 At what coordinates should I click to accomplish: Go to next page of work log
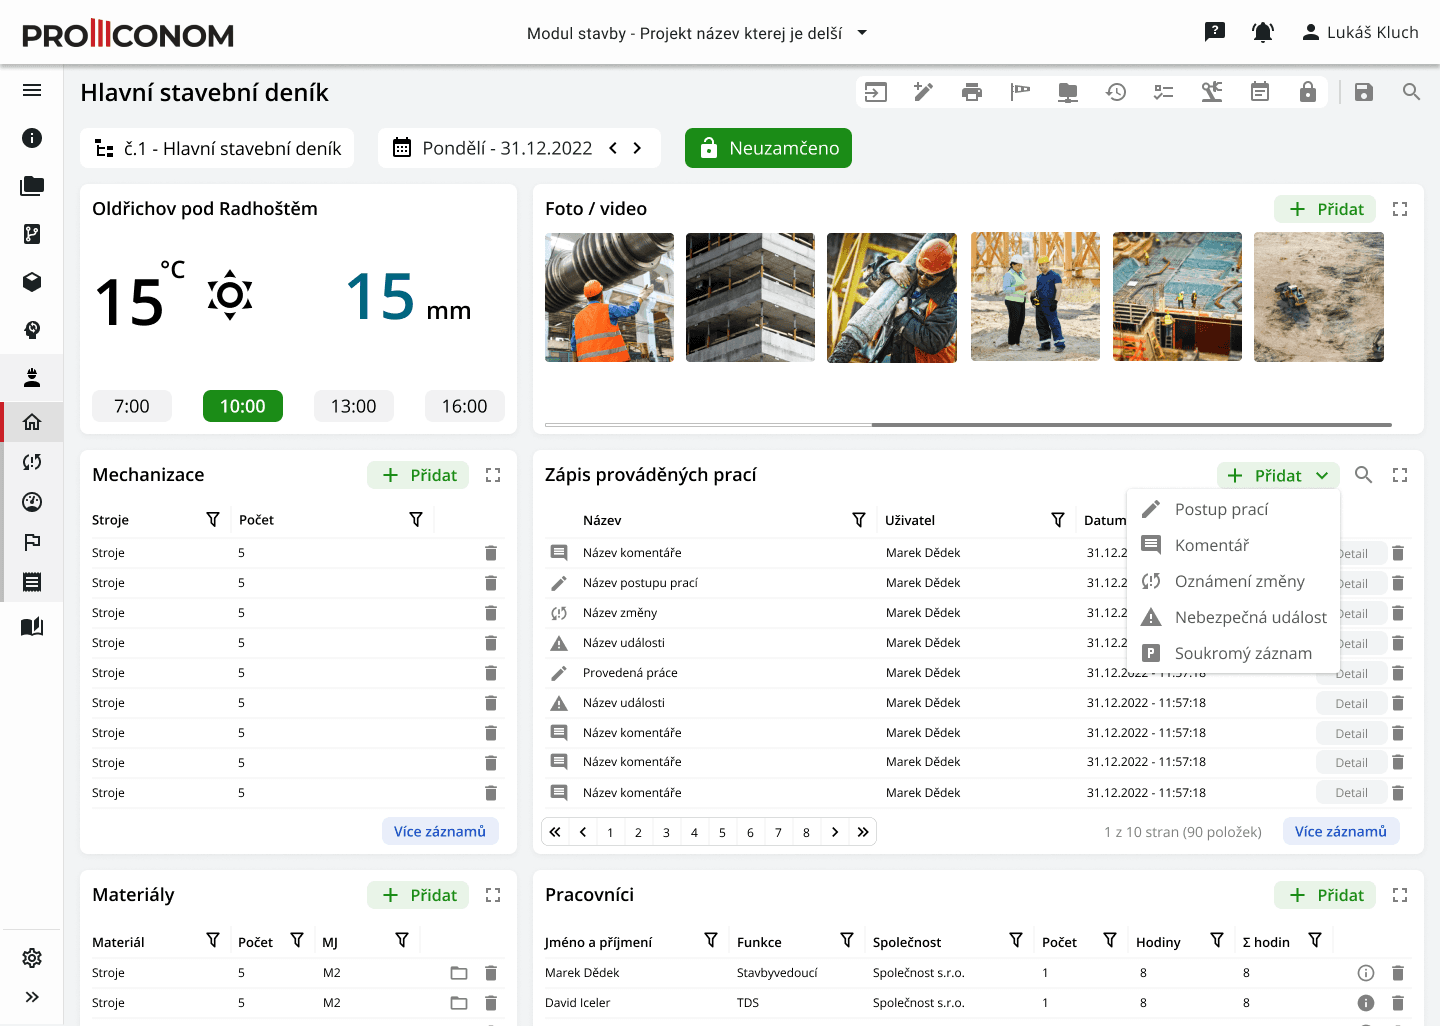tap(835, 832)
